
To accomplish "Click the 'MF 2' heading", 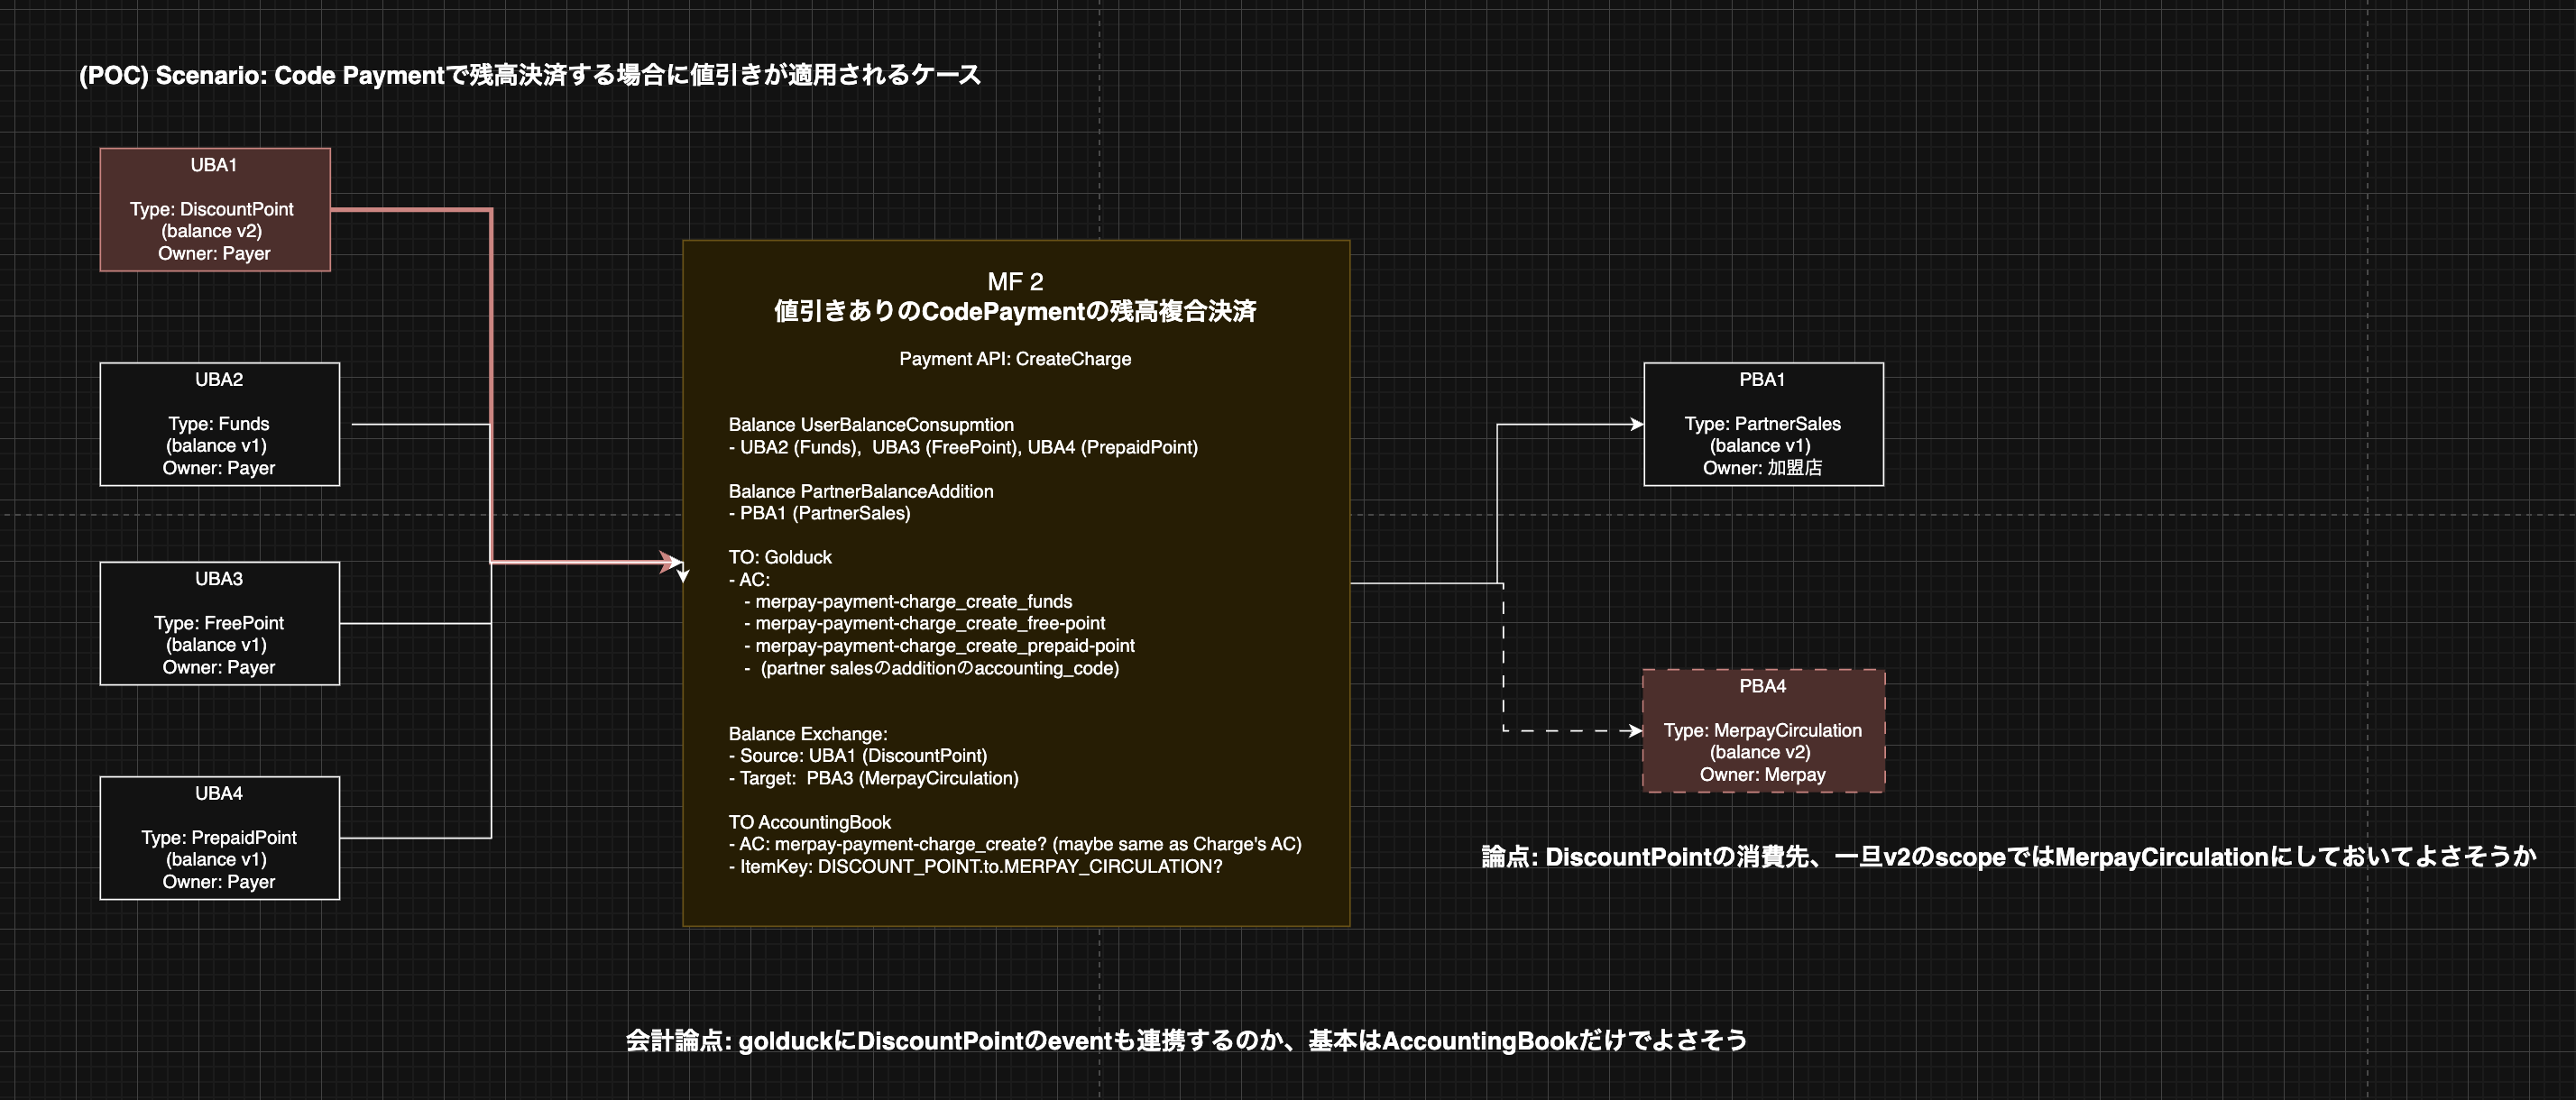I will [1015, 282].
